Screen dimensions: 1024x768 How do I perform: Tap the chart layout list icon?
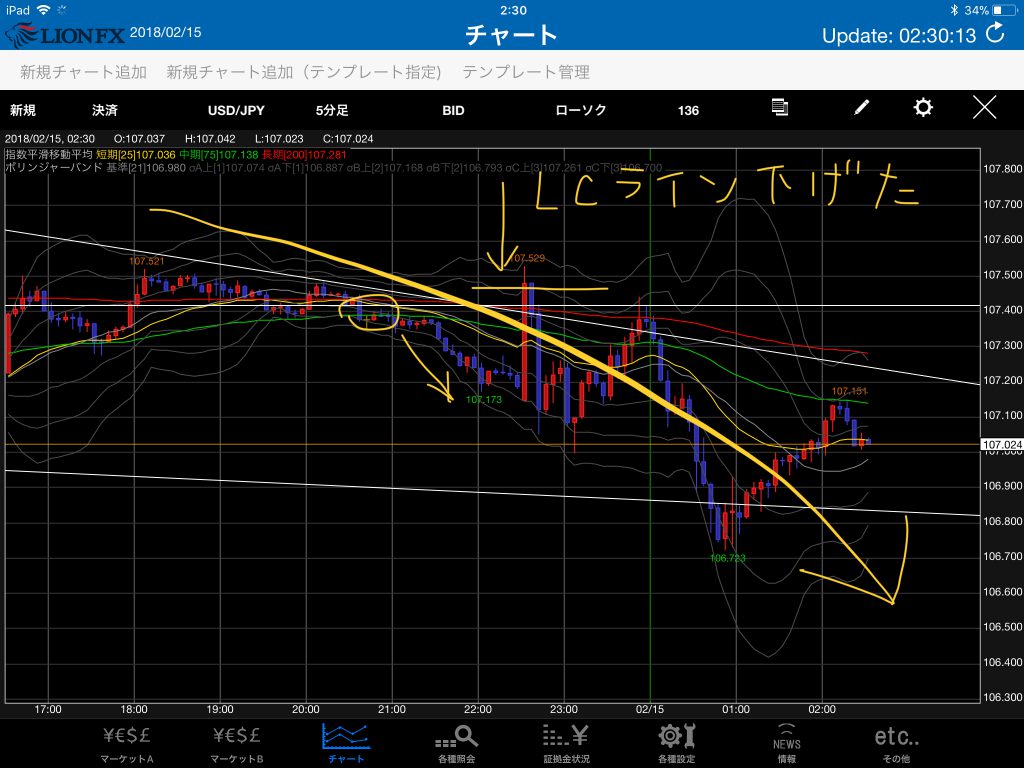(780, 108)
